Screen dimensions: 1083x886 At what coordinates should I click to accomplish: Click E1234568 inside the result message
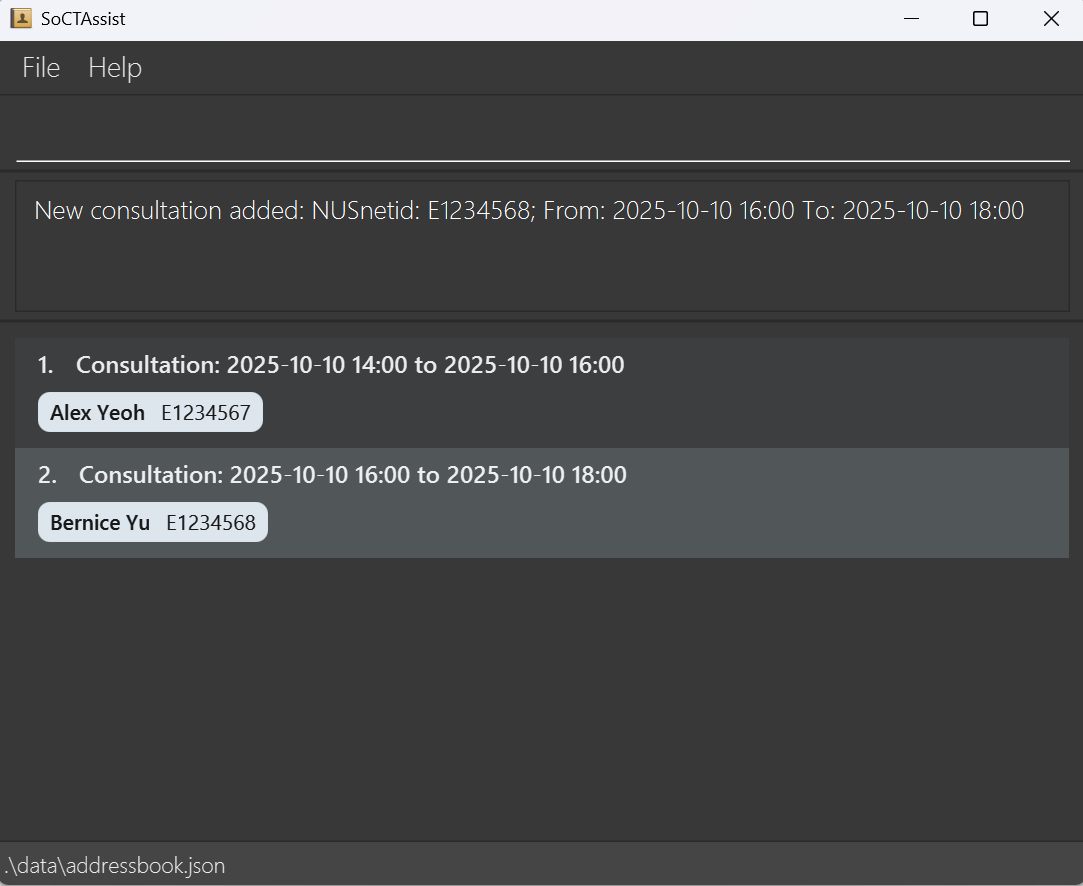point(478,211)
